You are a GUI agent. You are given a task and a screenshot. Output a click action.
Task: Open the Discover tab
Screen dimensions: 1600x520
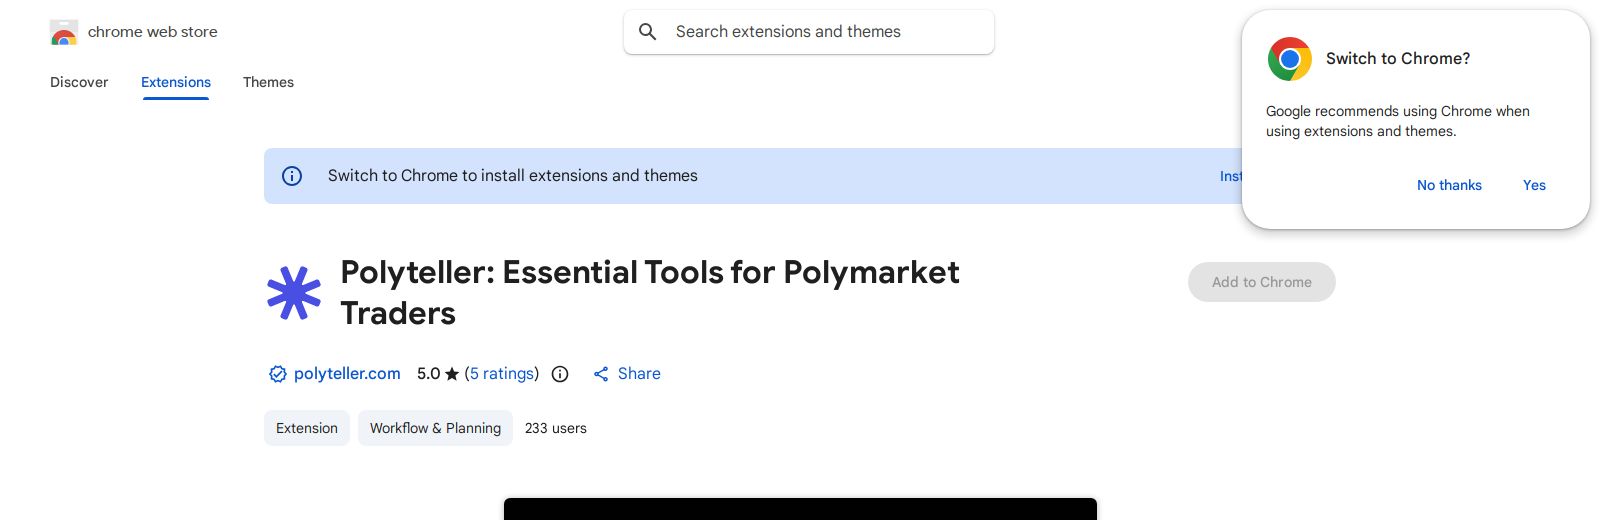coord(79,82)
